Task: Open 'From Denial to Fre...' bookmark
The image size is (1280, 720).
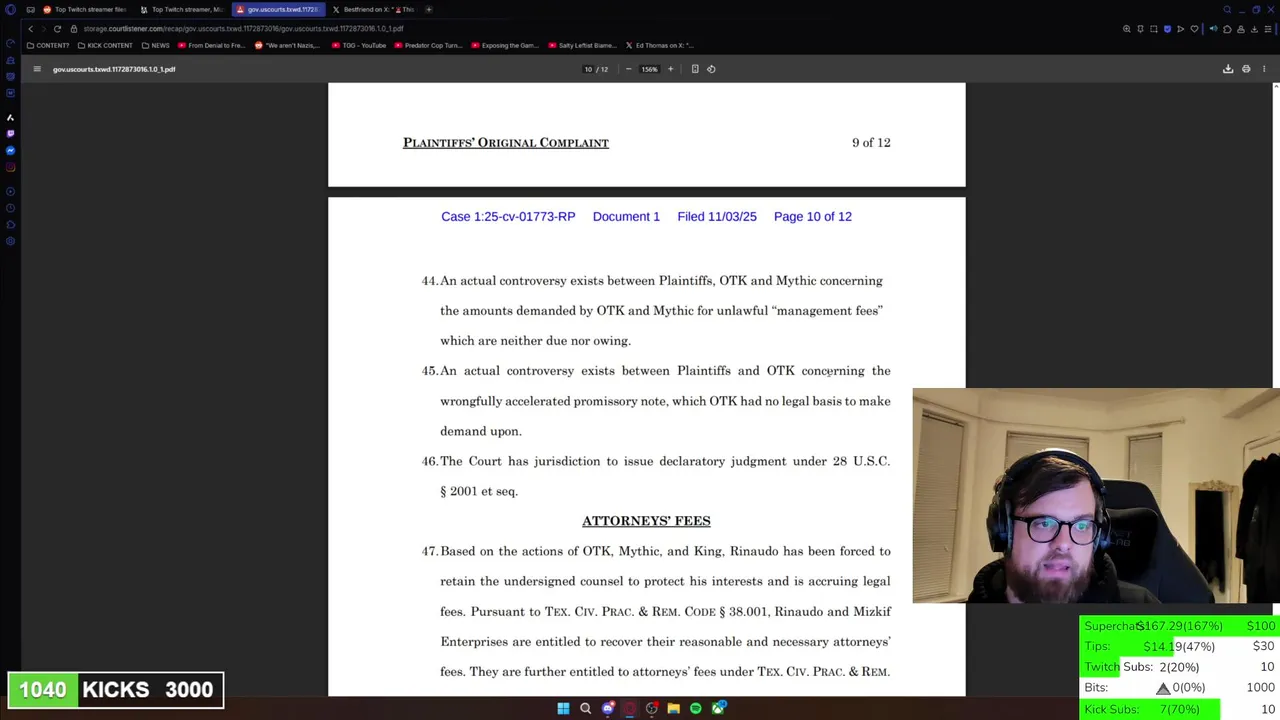Action: (211, 45)
